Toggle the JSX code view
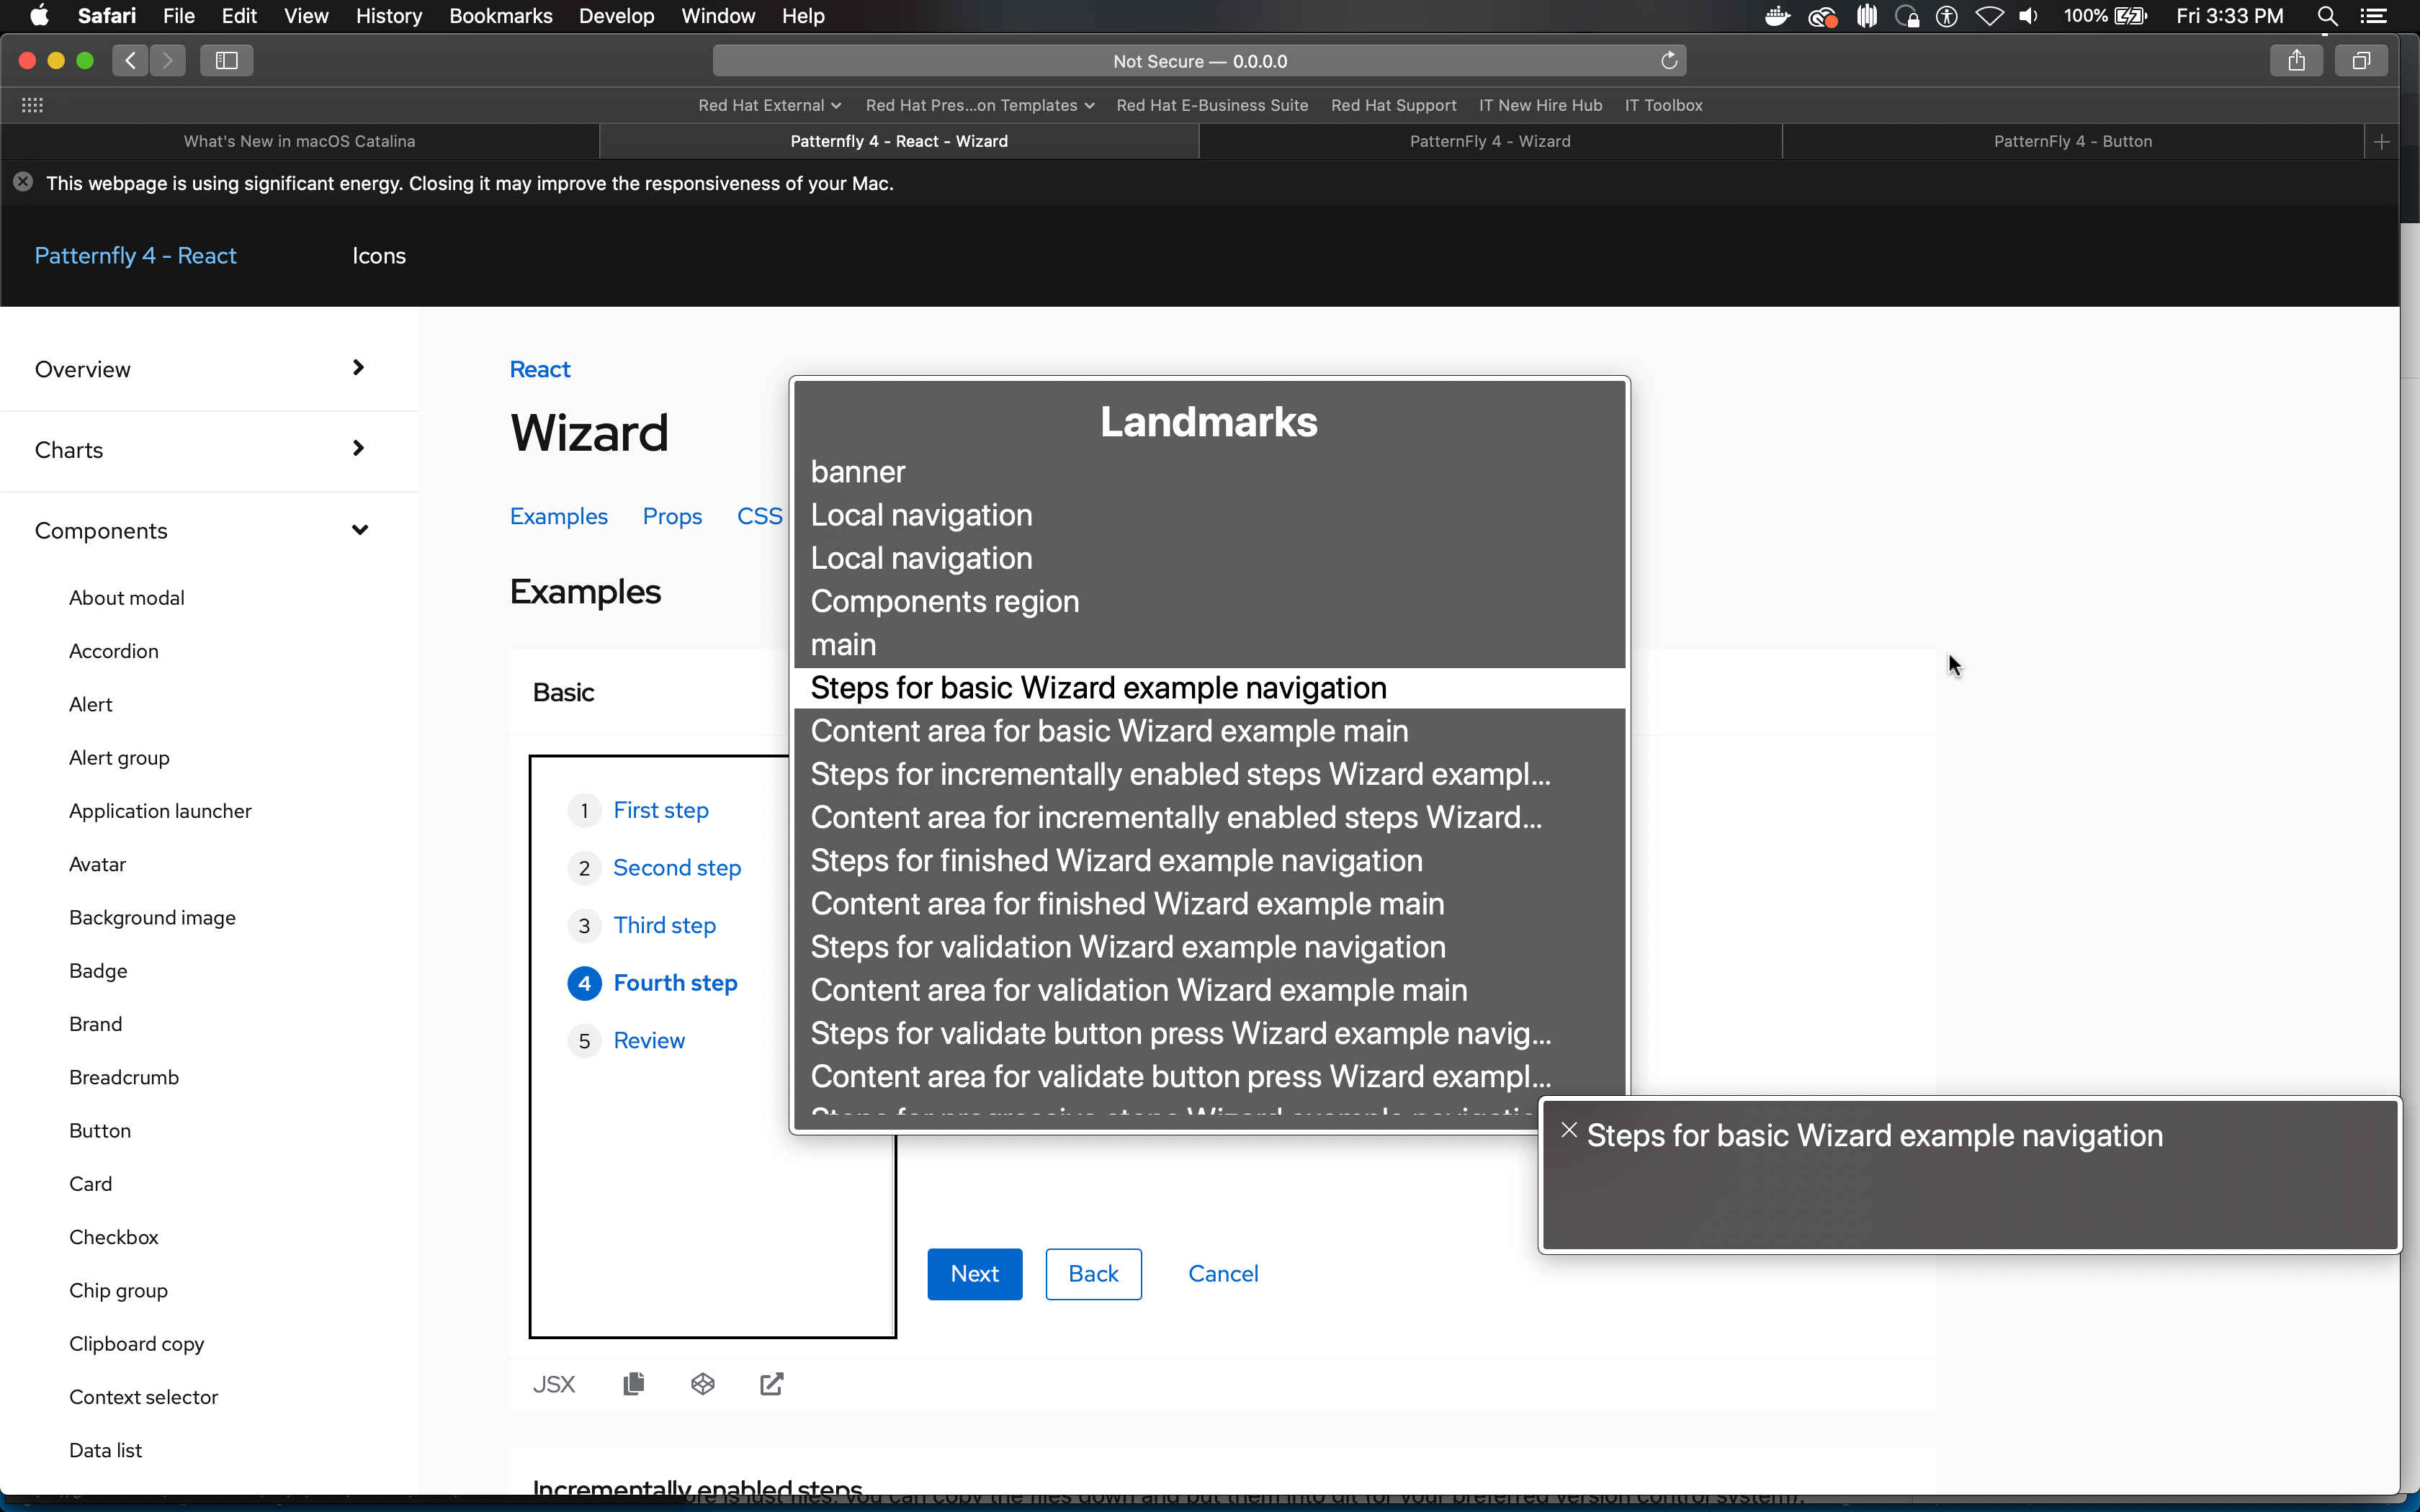 coord(554,1384)
